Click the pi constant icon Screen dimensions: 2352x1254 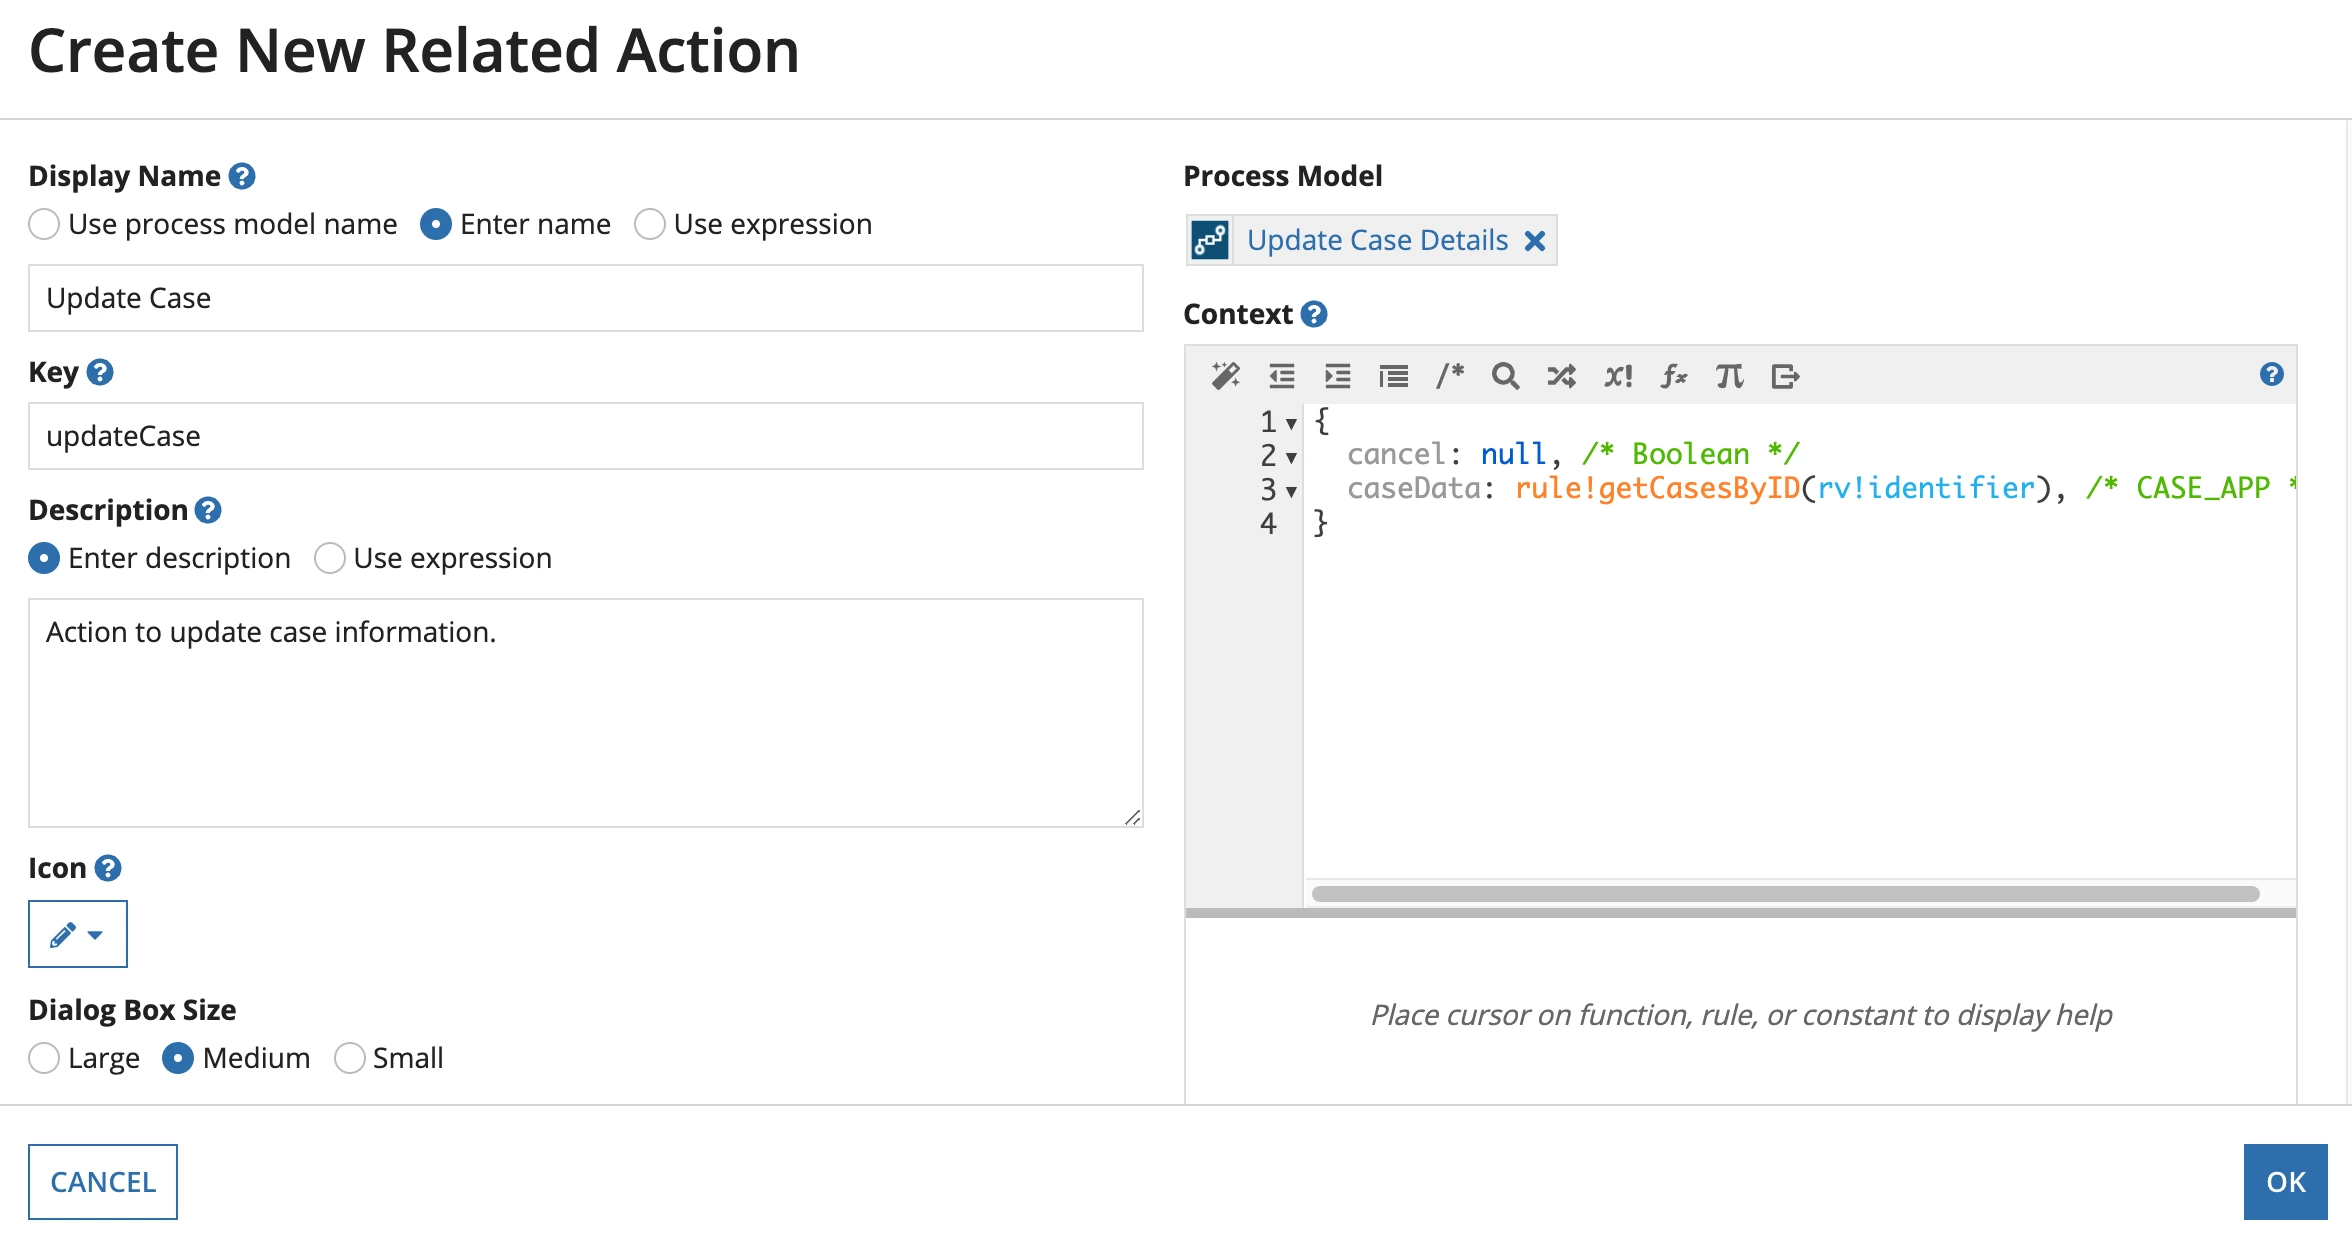pos(1730,376)
